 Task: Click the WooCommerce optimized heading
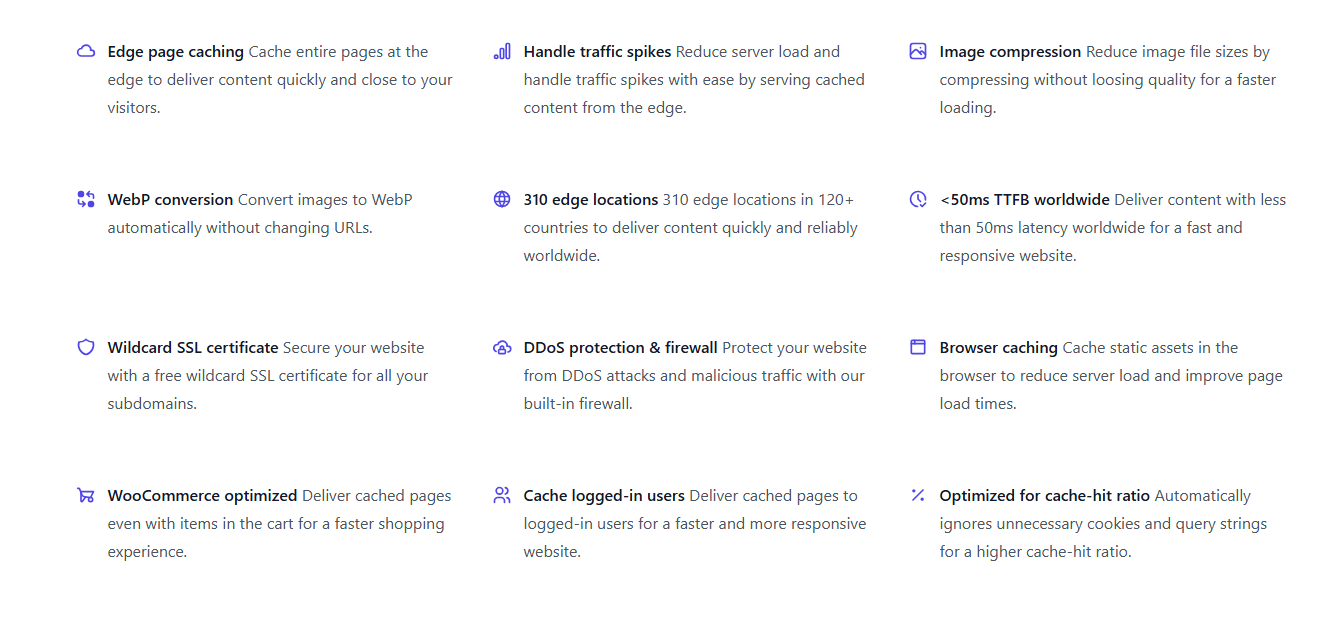point(203,496)
